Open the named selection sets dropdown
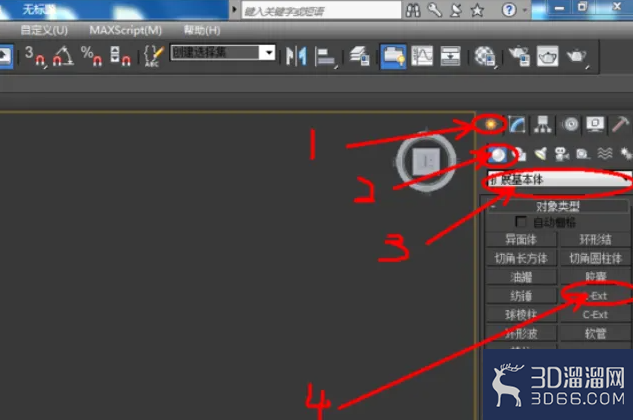Image resolution: width=633 pixels, height=420 pixels. pyautogui.click(x=269, y=52)
